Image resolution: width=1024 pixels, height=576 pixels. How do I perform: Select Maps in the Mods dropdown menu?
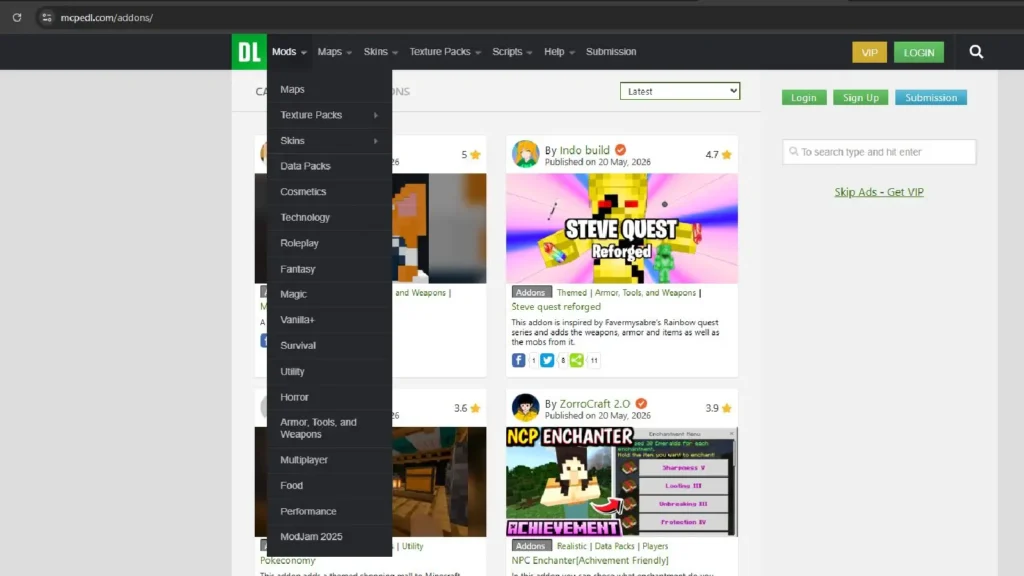tap(329, 89)
